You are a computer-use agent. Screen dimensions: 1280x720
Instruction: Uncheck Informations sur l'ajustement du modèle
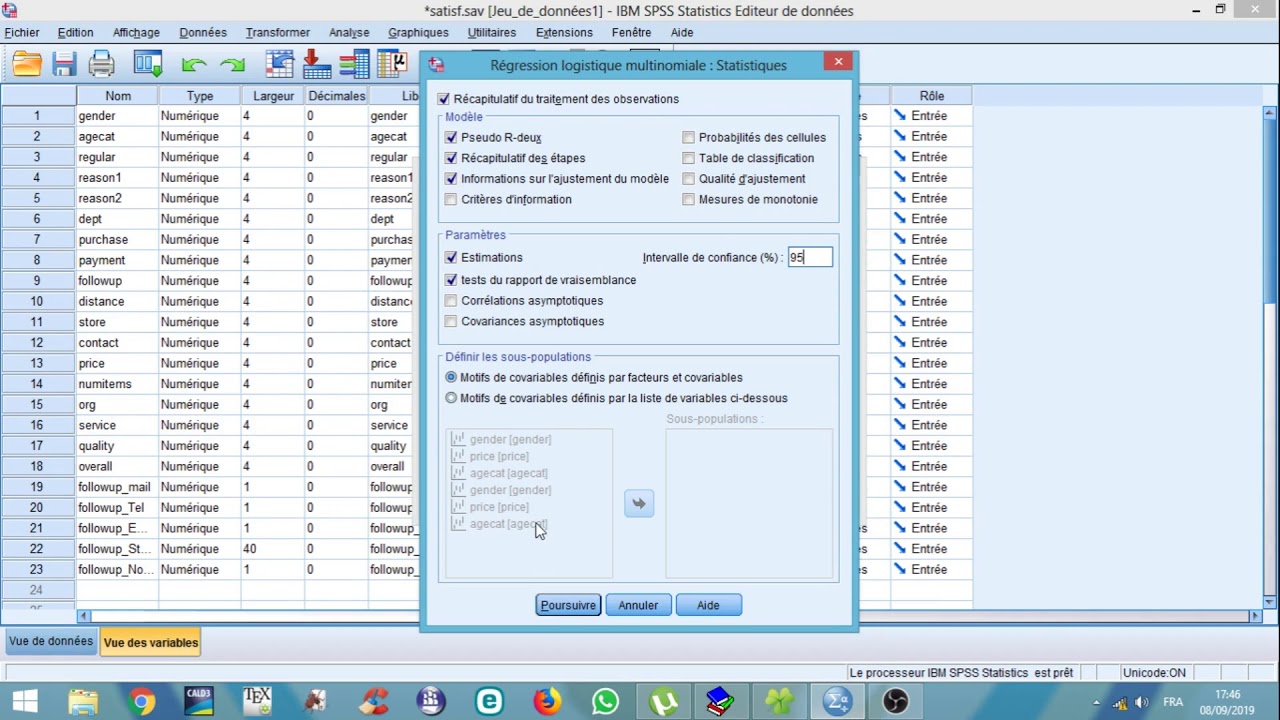pos(451,179)
